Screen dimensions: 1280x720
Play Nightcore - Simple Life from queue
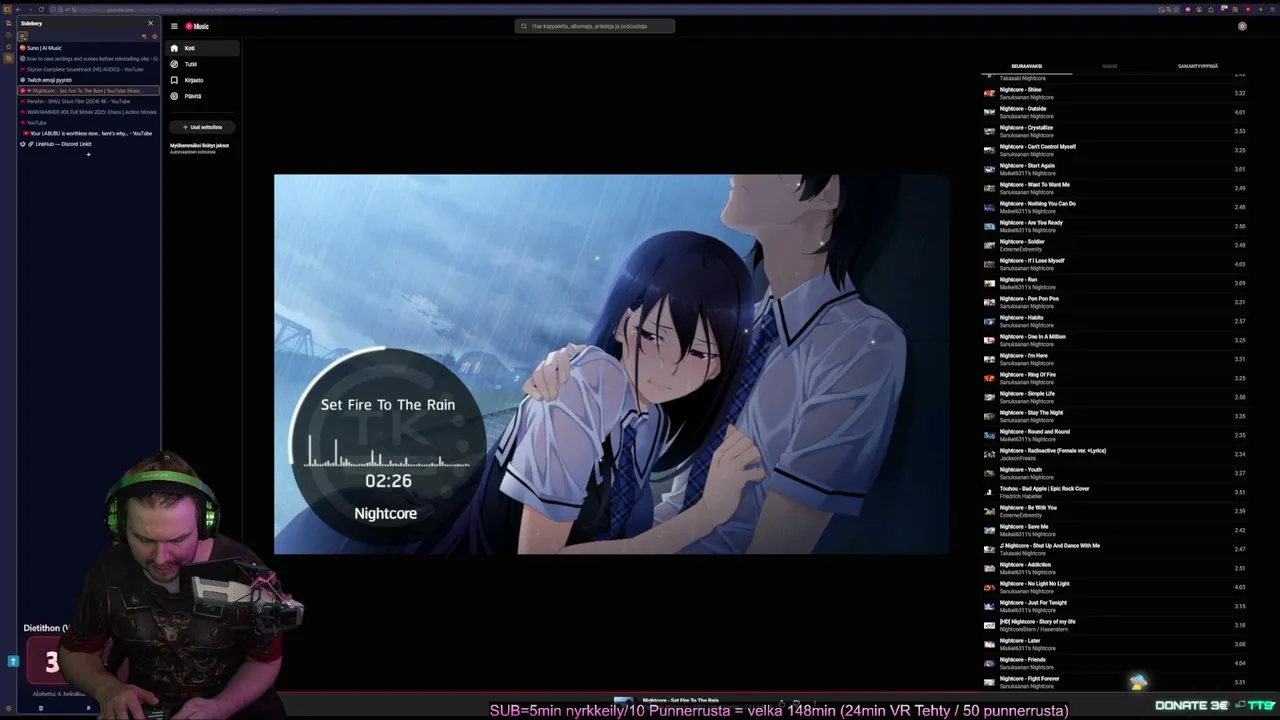point(1115,397)
